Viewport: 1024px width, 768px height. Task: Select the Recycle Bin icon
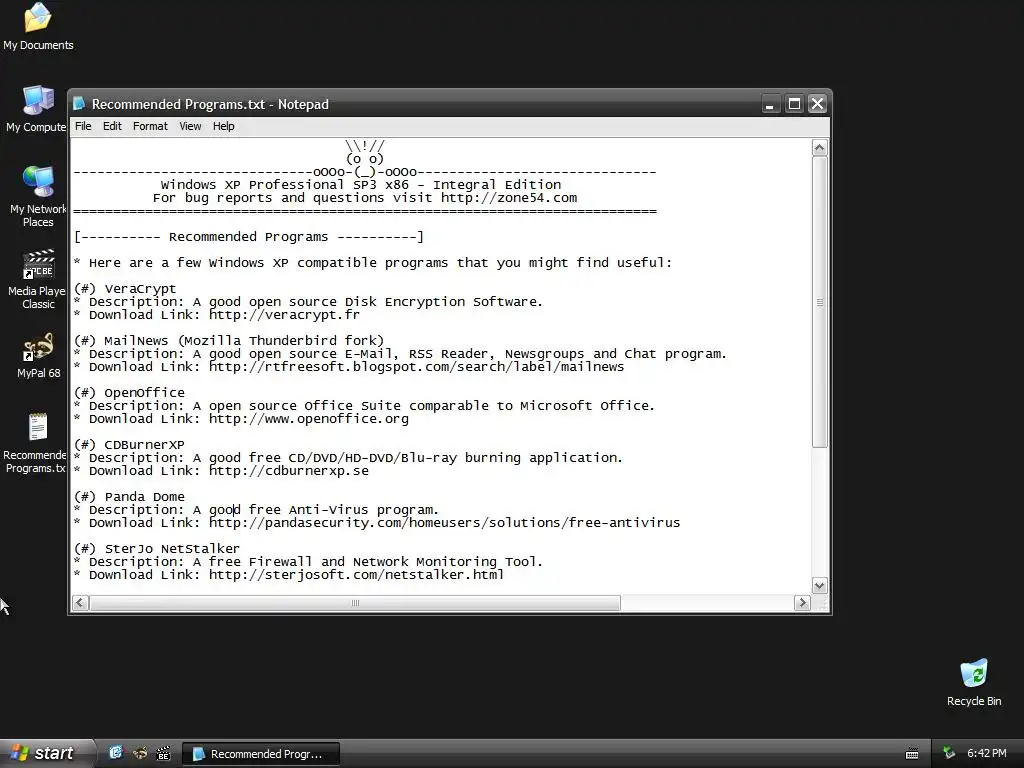coord(974,682)
